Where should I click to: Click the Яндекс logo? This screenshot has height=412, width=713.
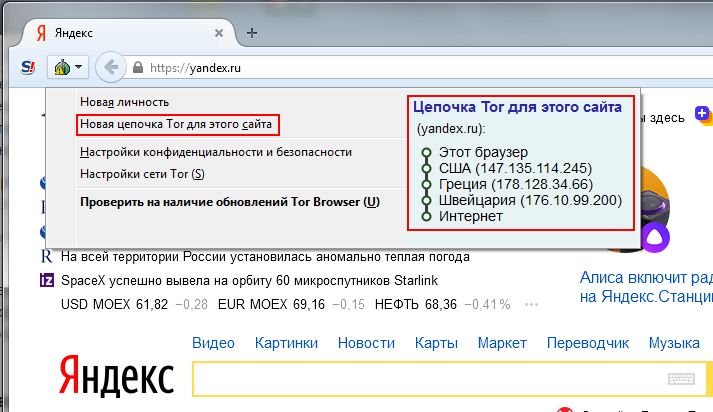tap(116, 377)
